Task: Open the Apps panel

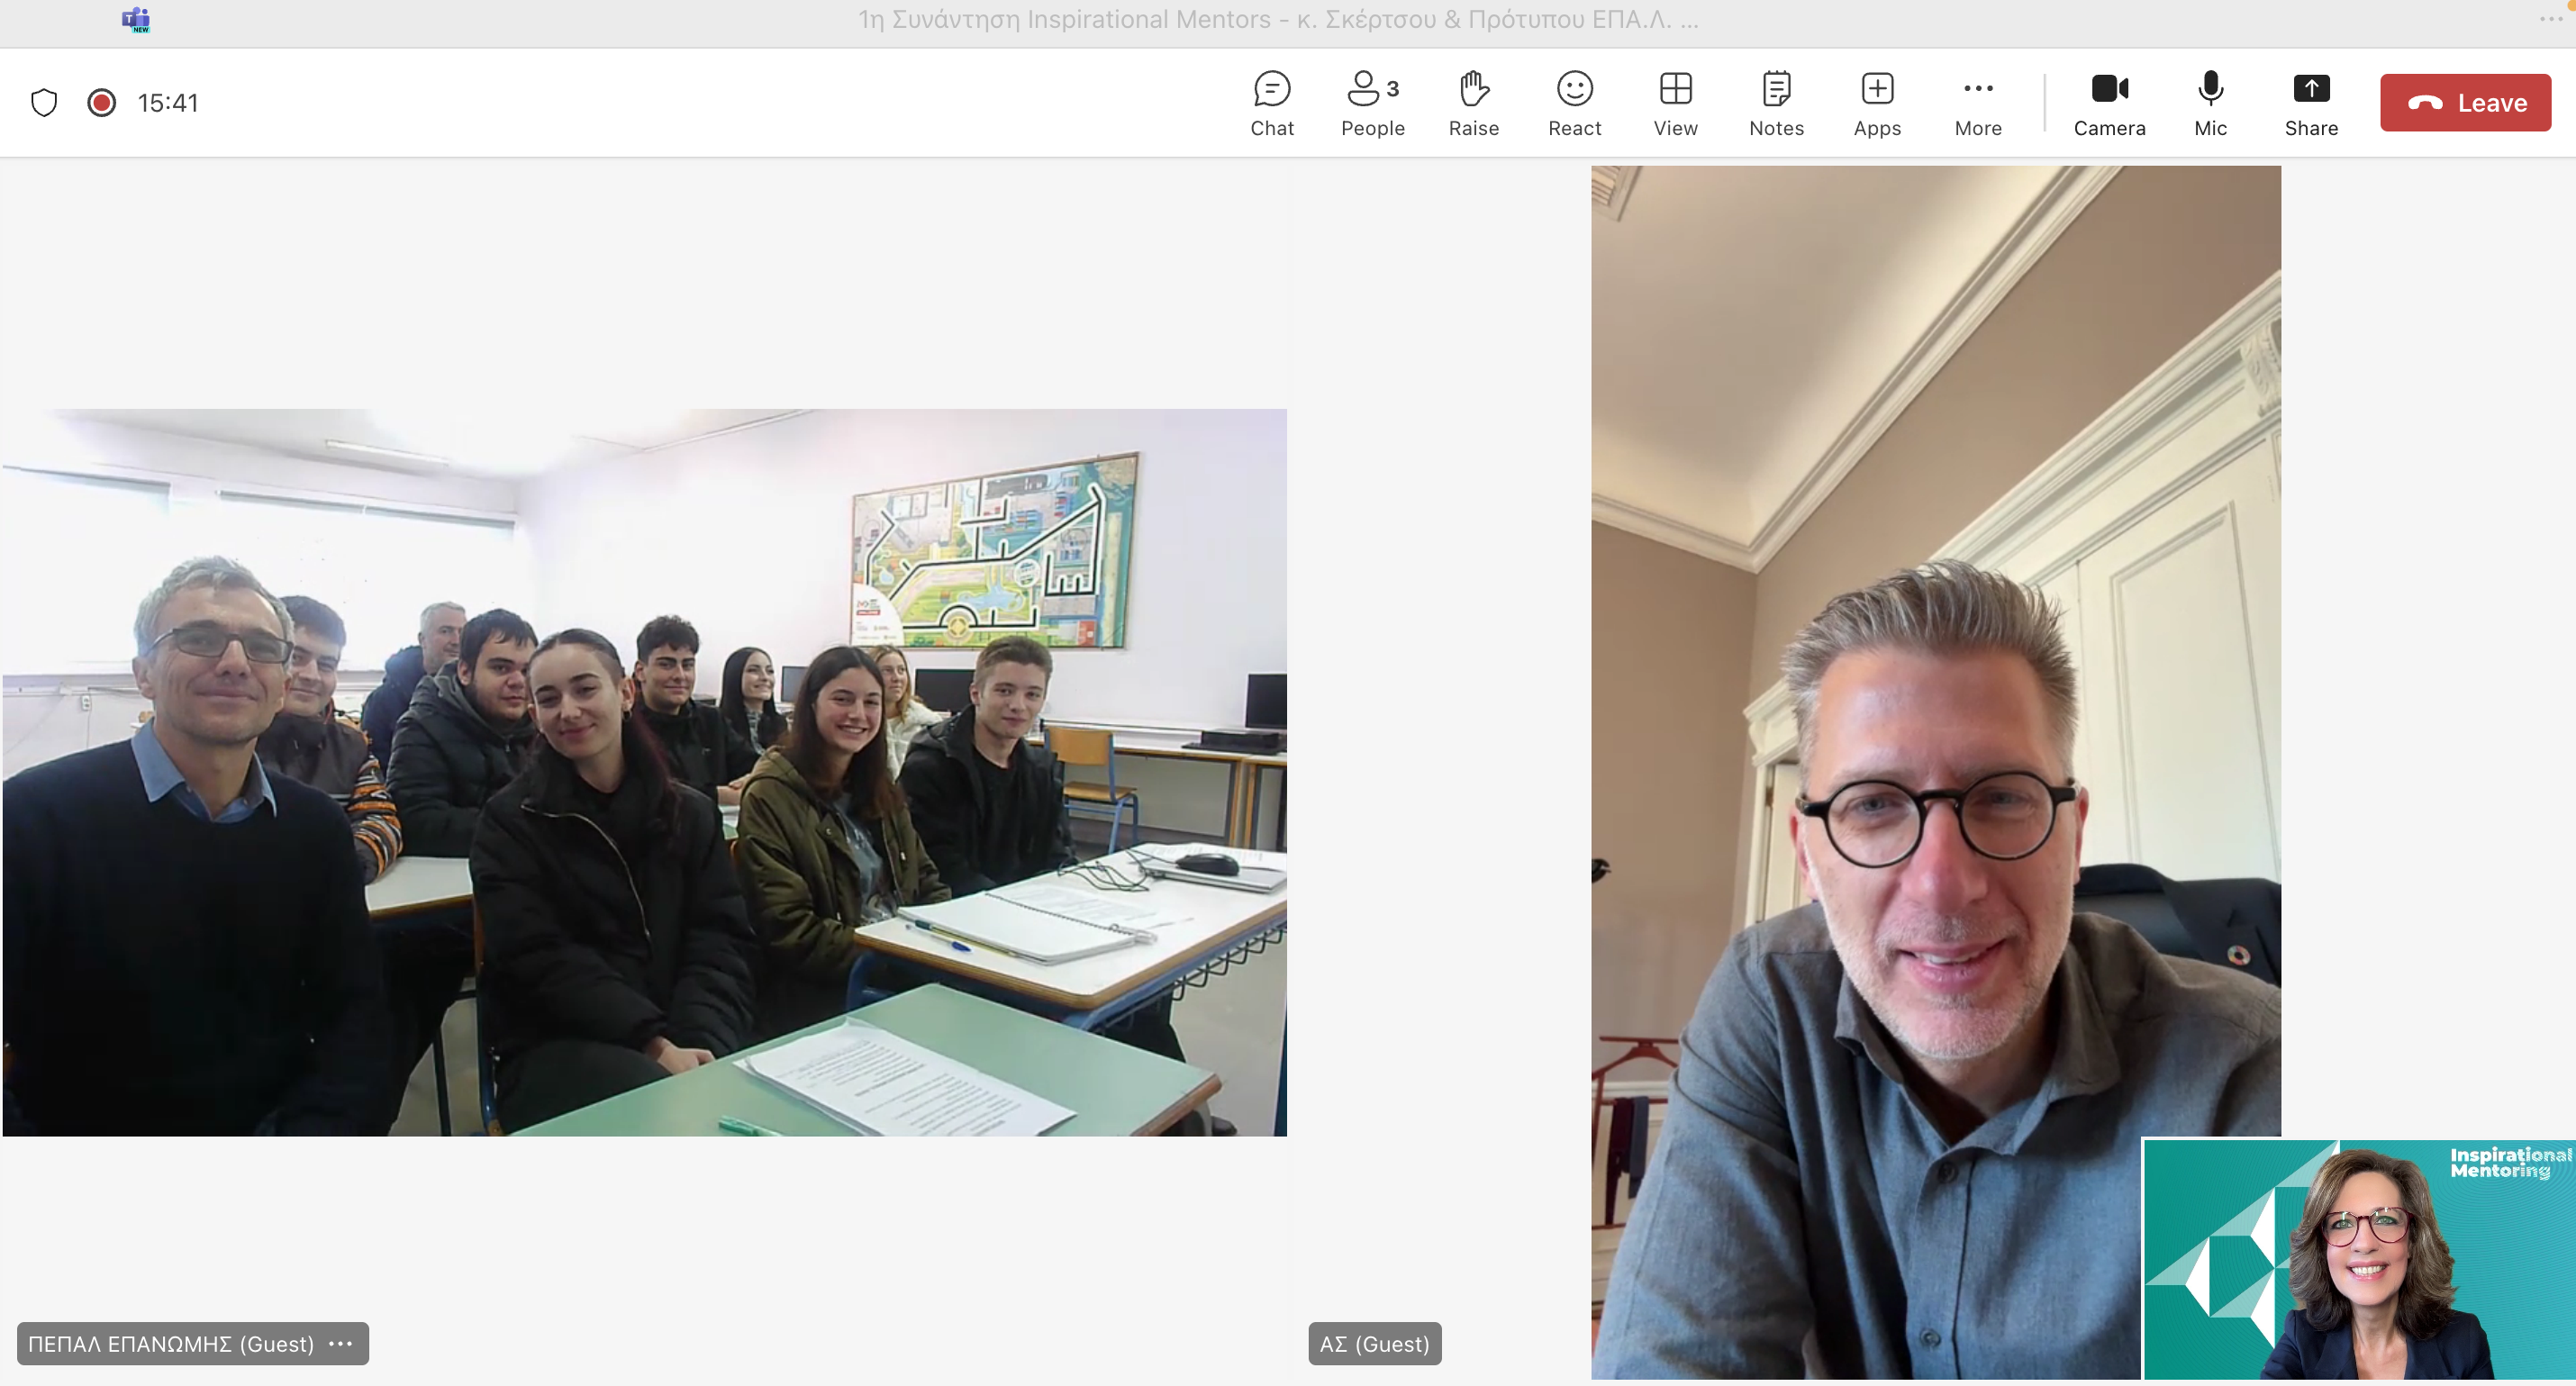Action: [x=1877, y=102]
